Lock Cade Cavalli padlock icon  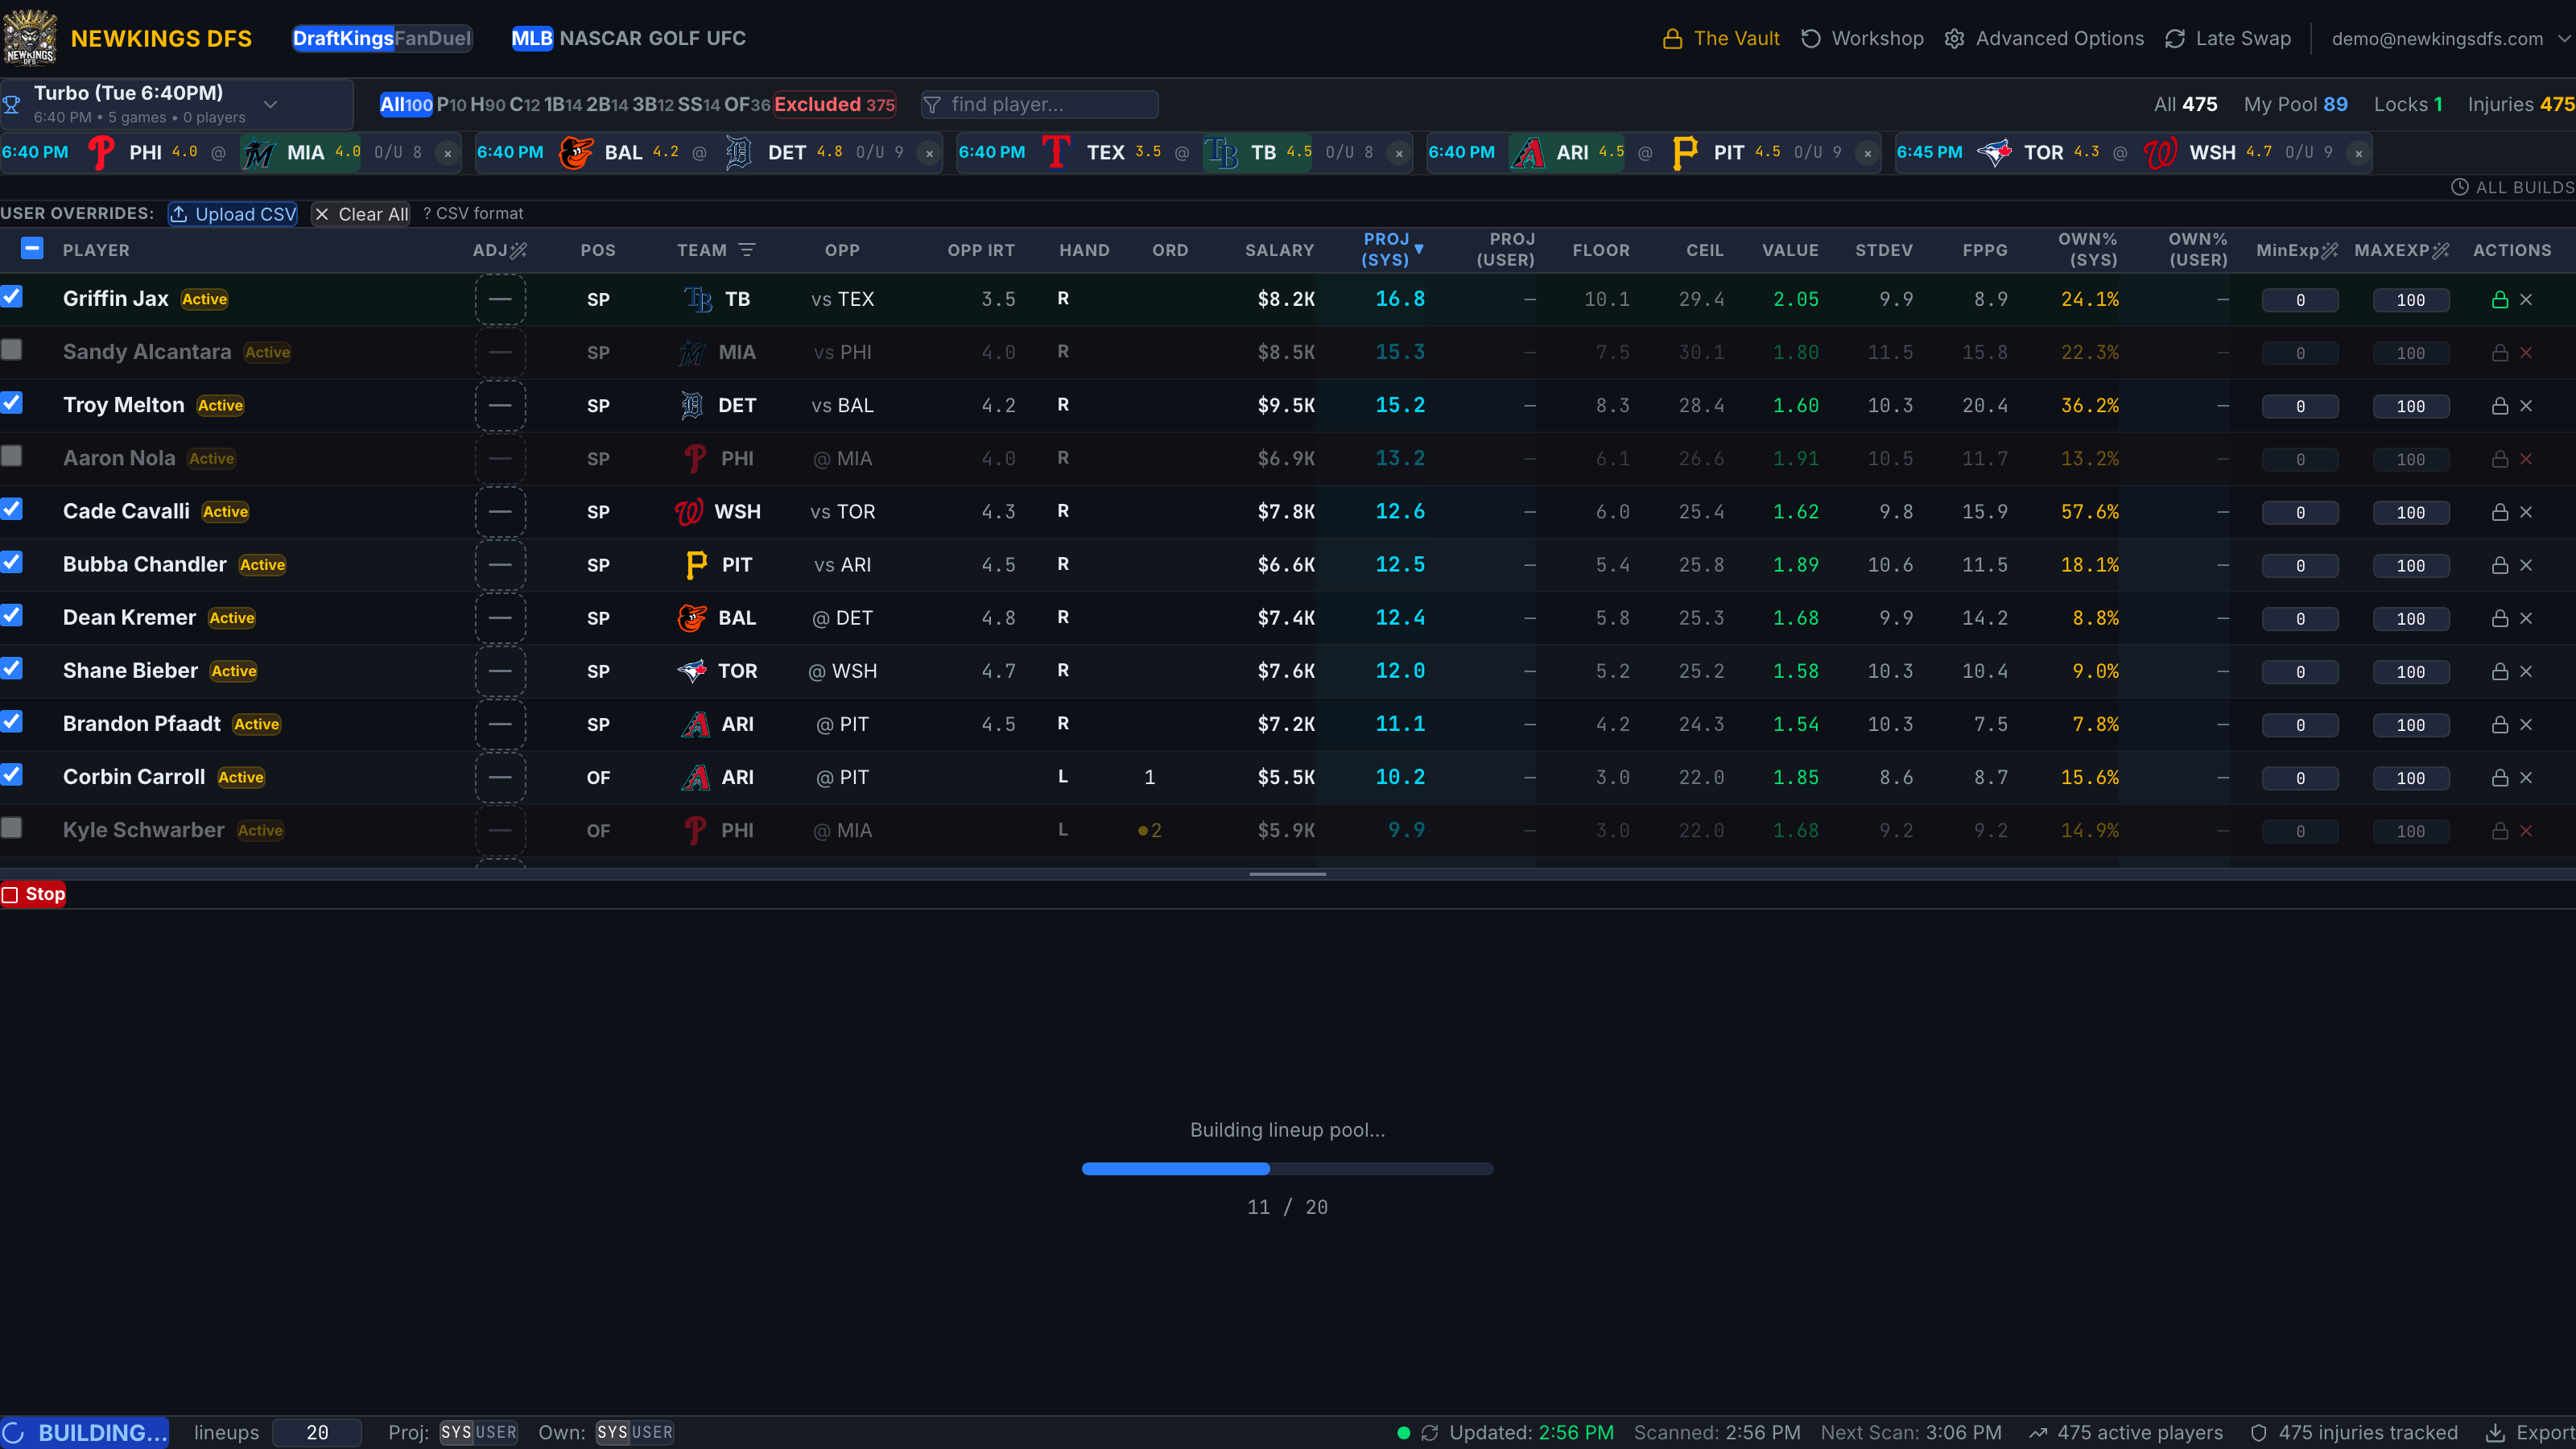2499,512
